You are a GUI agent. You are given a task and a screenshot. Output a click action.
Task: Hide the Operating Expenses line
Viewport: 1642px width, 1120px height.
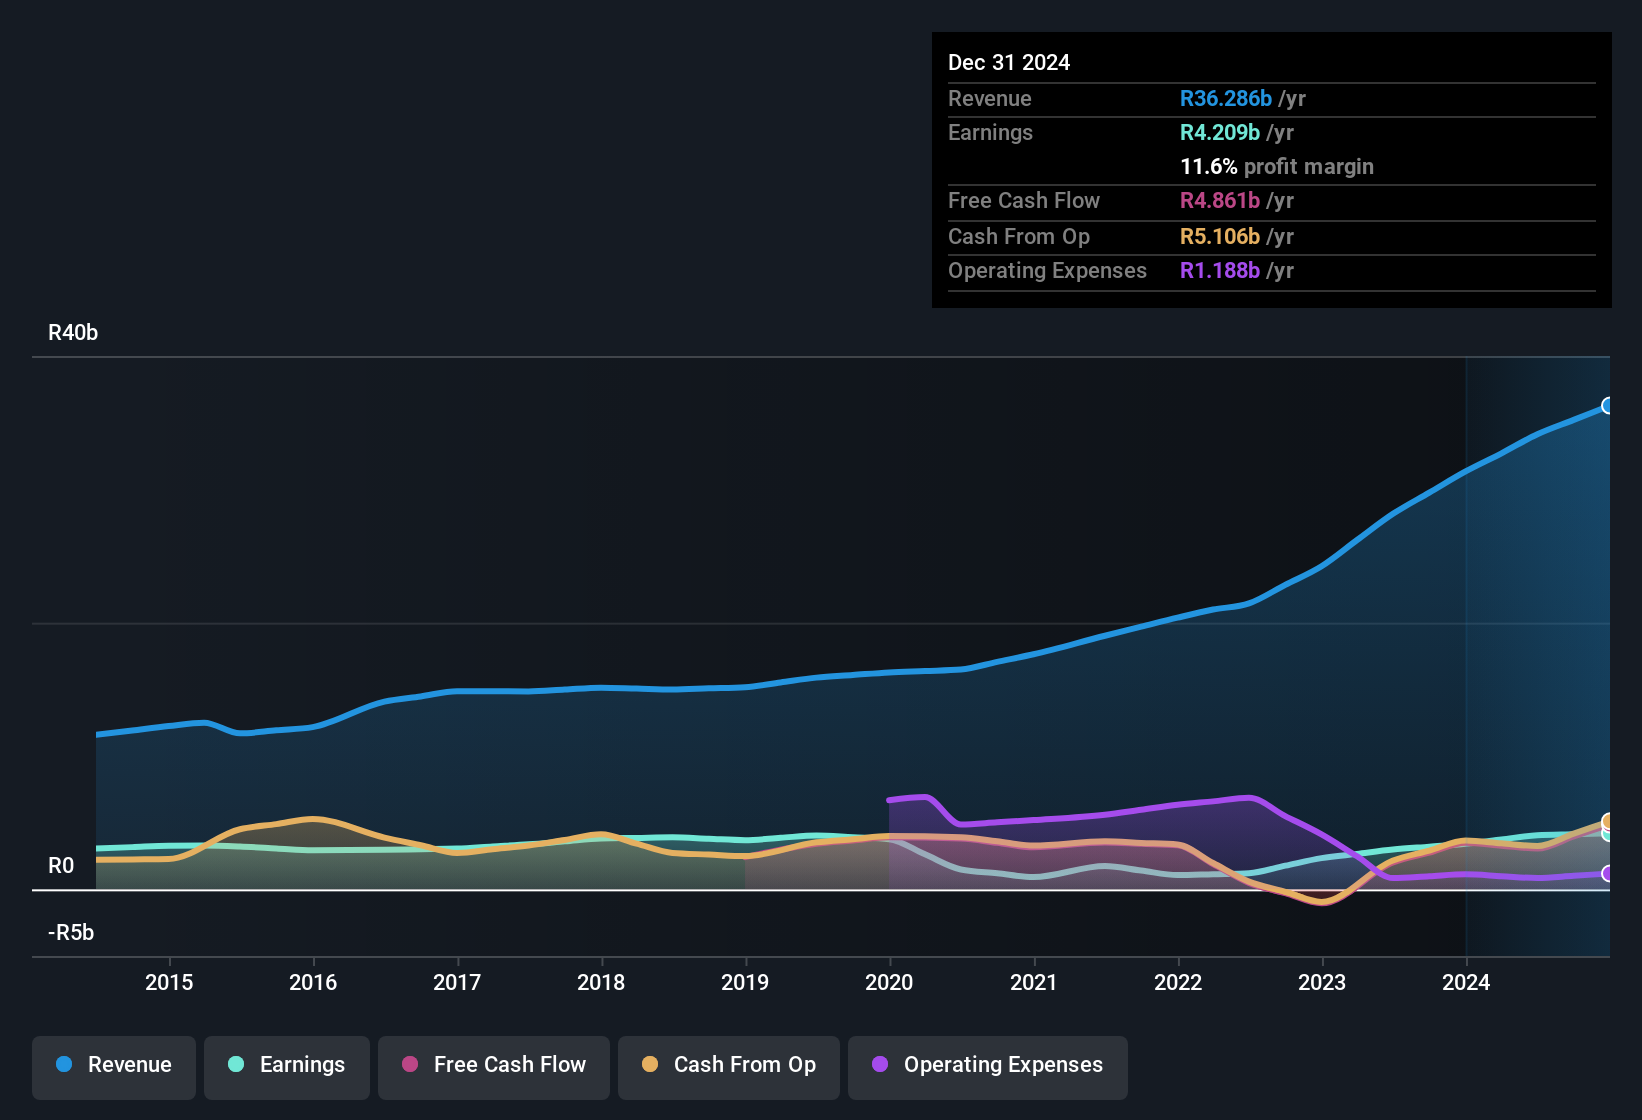coord(987,1065)
